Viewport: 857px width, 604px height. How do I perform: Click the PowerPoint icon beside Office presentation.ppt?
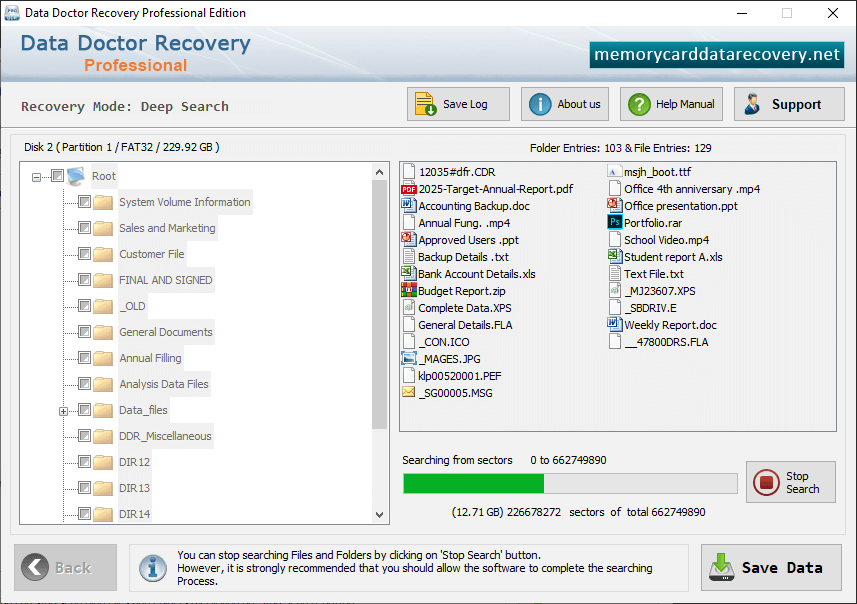(615, 205)
